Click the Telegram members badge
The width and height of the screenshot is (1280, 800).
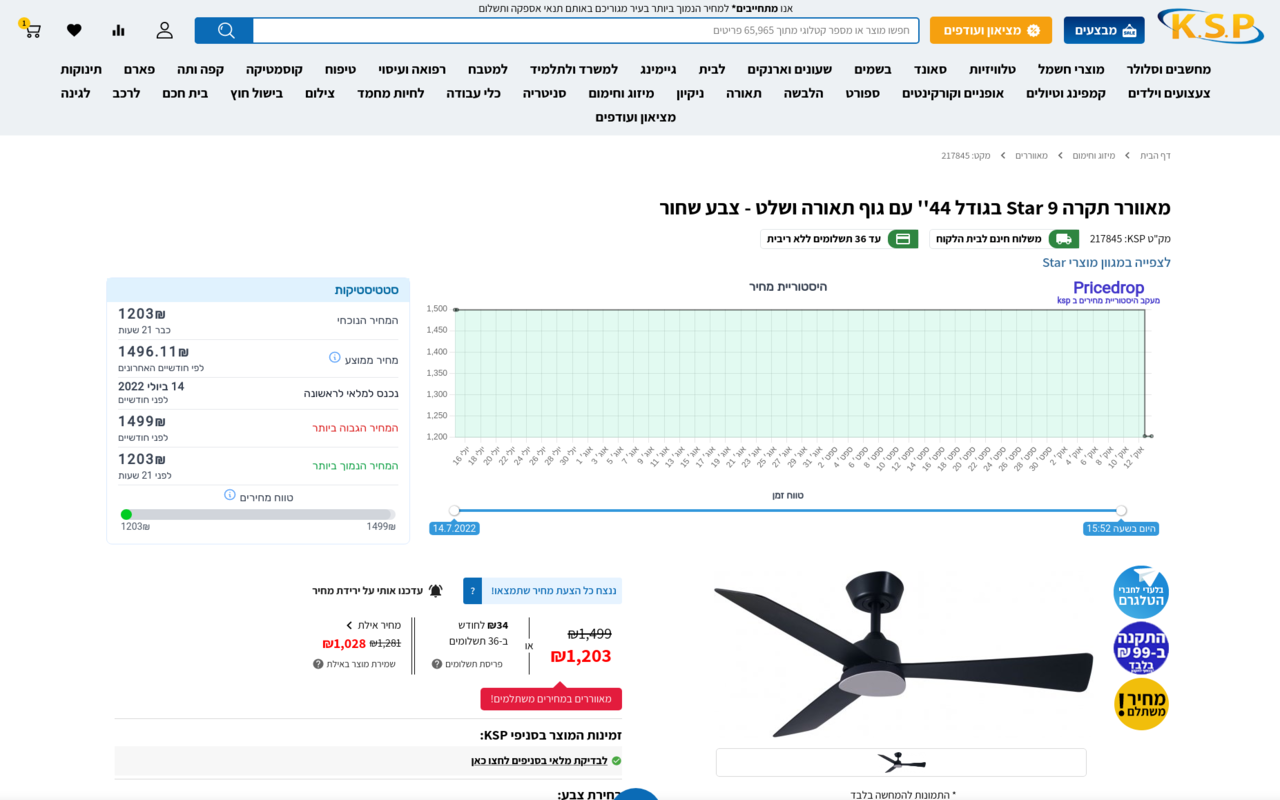1141,592
